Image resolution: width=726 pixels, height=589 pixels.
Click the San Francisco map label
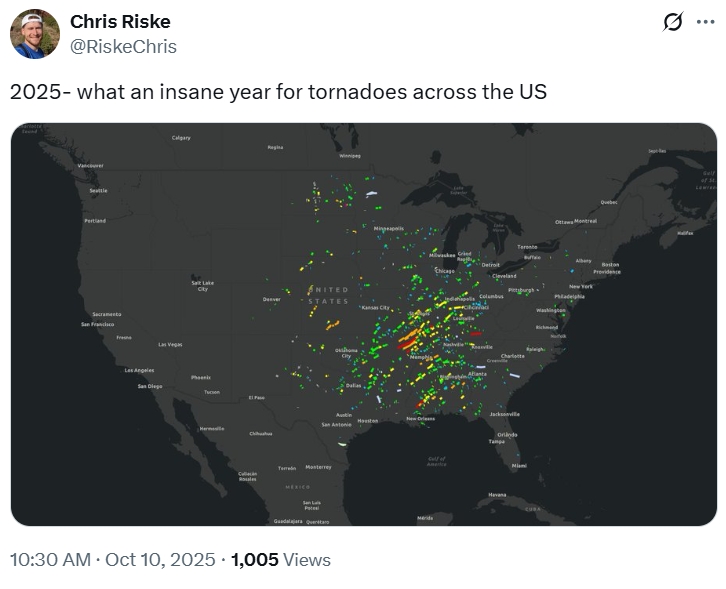[x=98, y=324]
